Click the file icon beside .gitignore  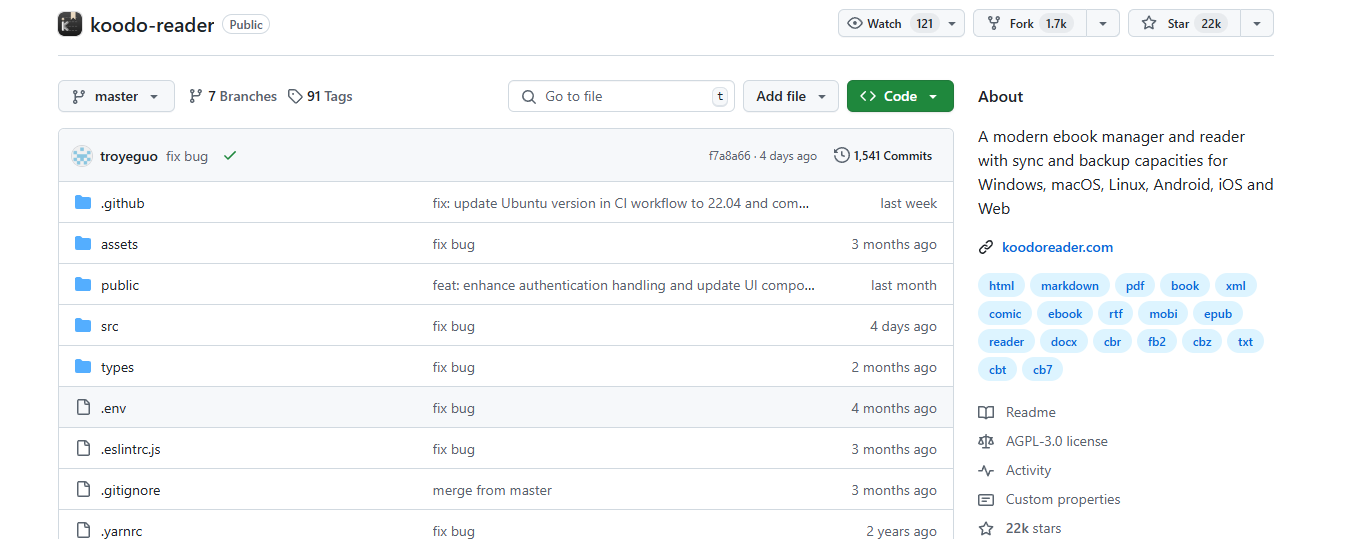[x=83, y=490]
